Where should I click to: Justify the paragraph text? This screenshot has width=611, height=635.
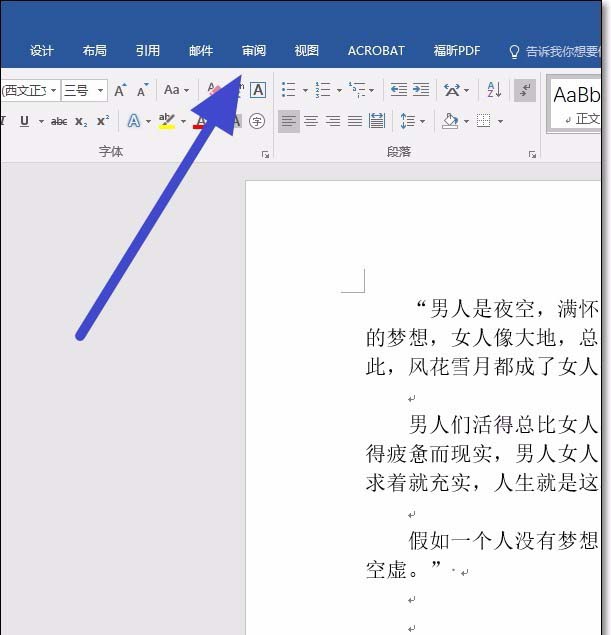pyautogui.click(x=355, y=121)
